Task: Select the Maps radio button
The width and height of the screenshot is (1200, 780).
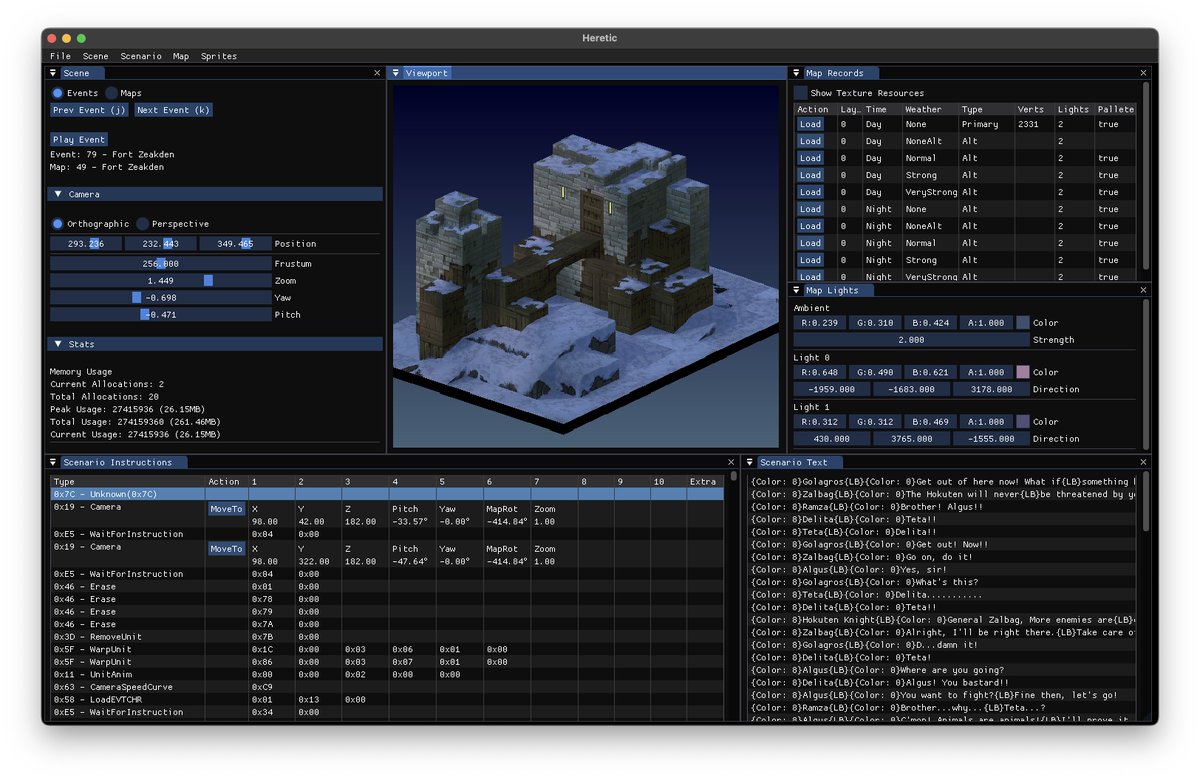Action: tap(111, 93)
